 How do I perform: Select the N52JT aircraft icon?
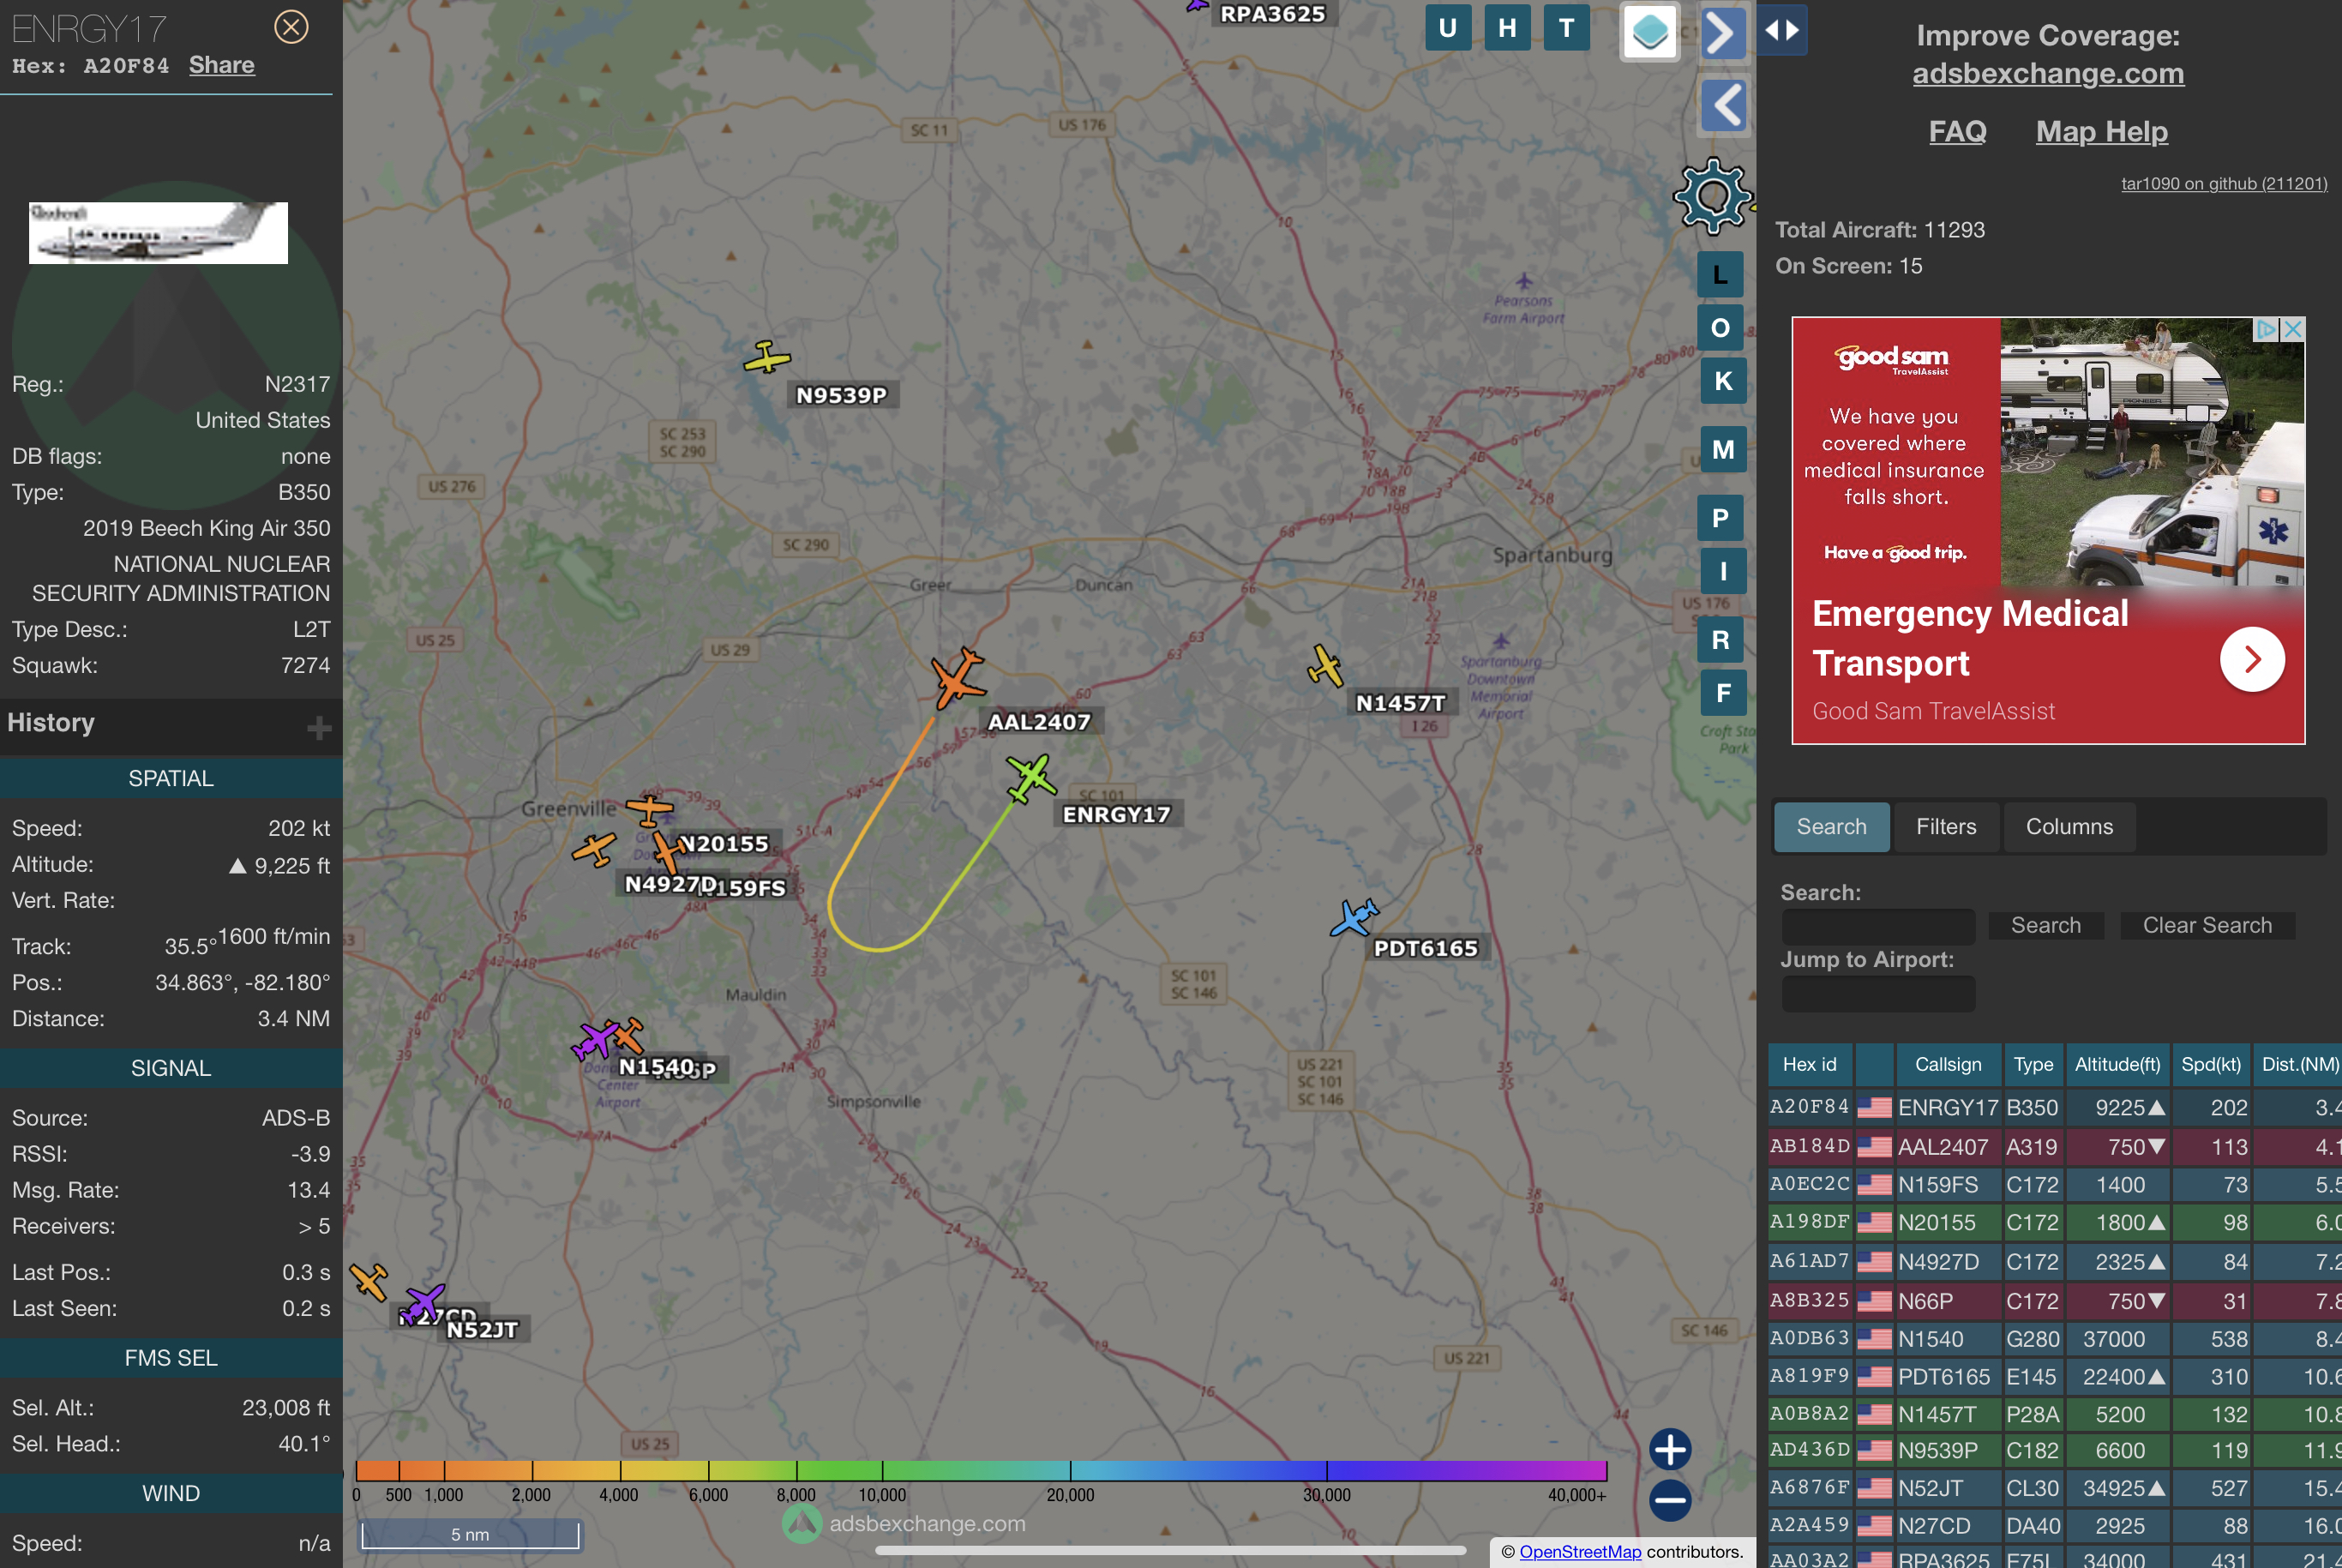pyautogui.click(x=423, y=1302)
